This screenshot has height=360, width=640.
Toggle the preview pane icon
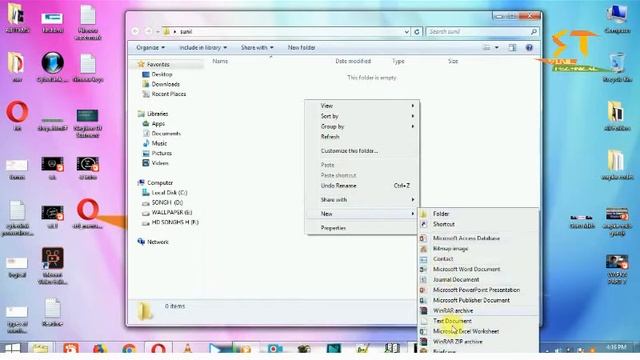coord(512,48)
